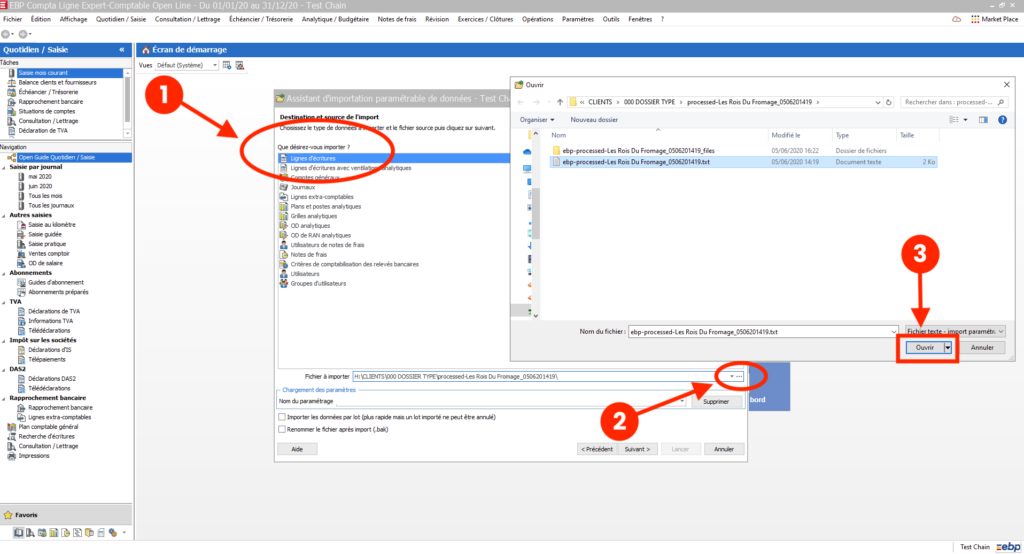Click the EBP app icon in title bar
Screen dimensions: 1024x554
point(4,5)
